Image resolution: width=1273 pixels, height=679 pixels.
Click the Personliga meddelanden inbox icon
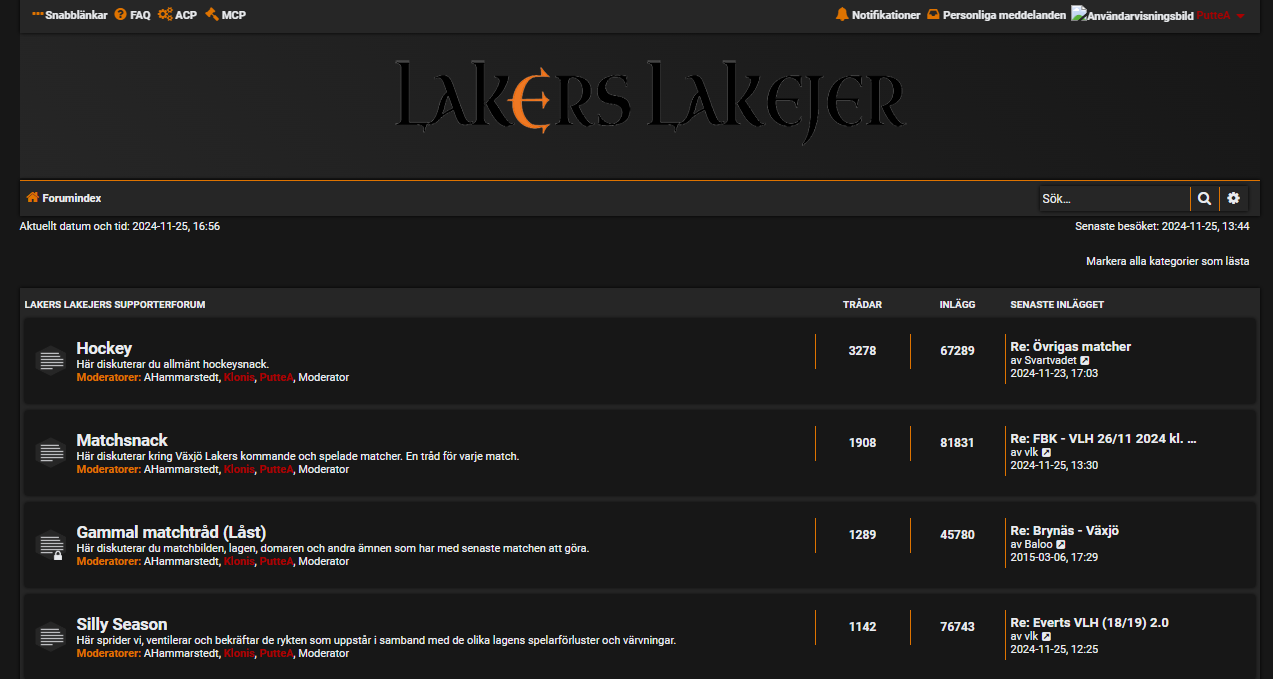coord(933,15)
